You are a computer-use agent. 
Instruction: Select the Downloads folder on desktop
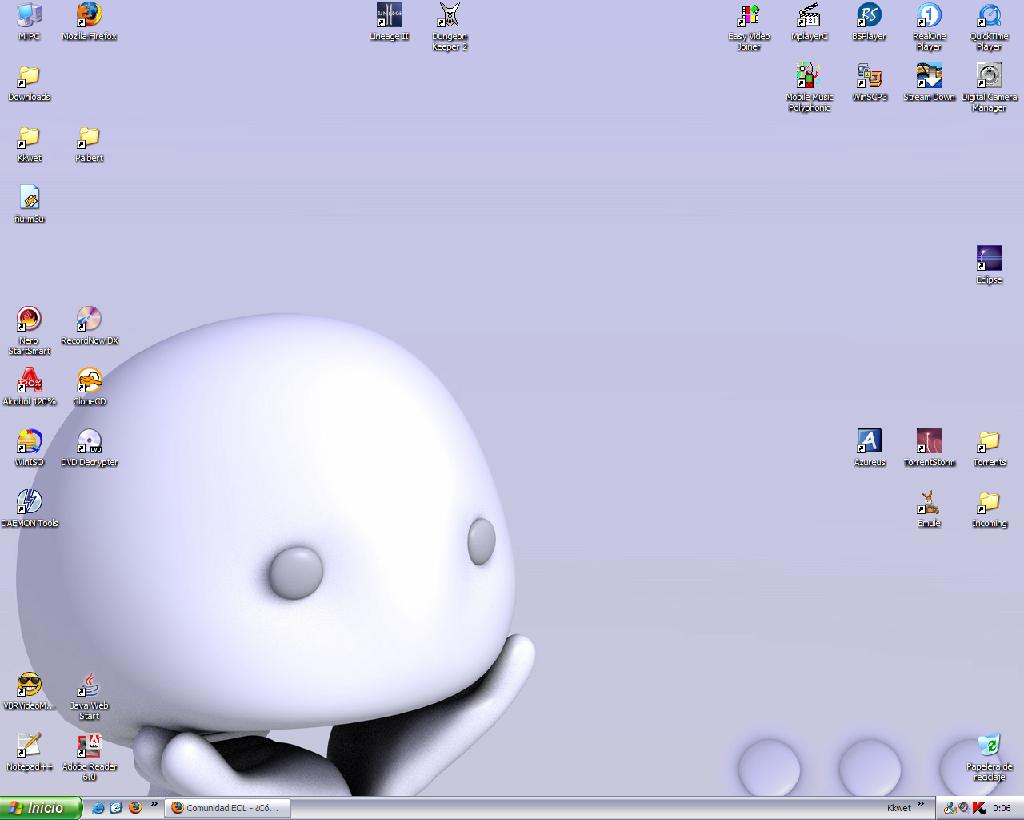coord(29,77)
